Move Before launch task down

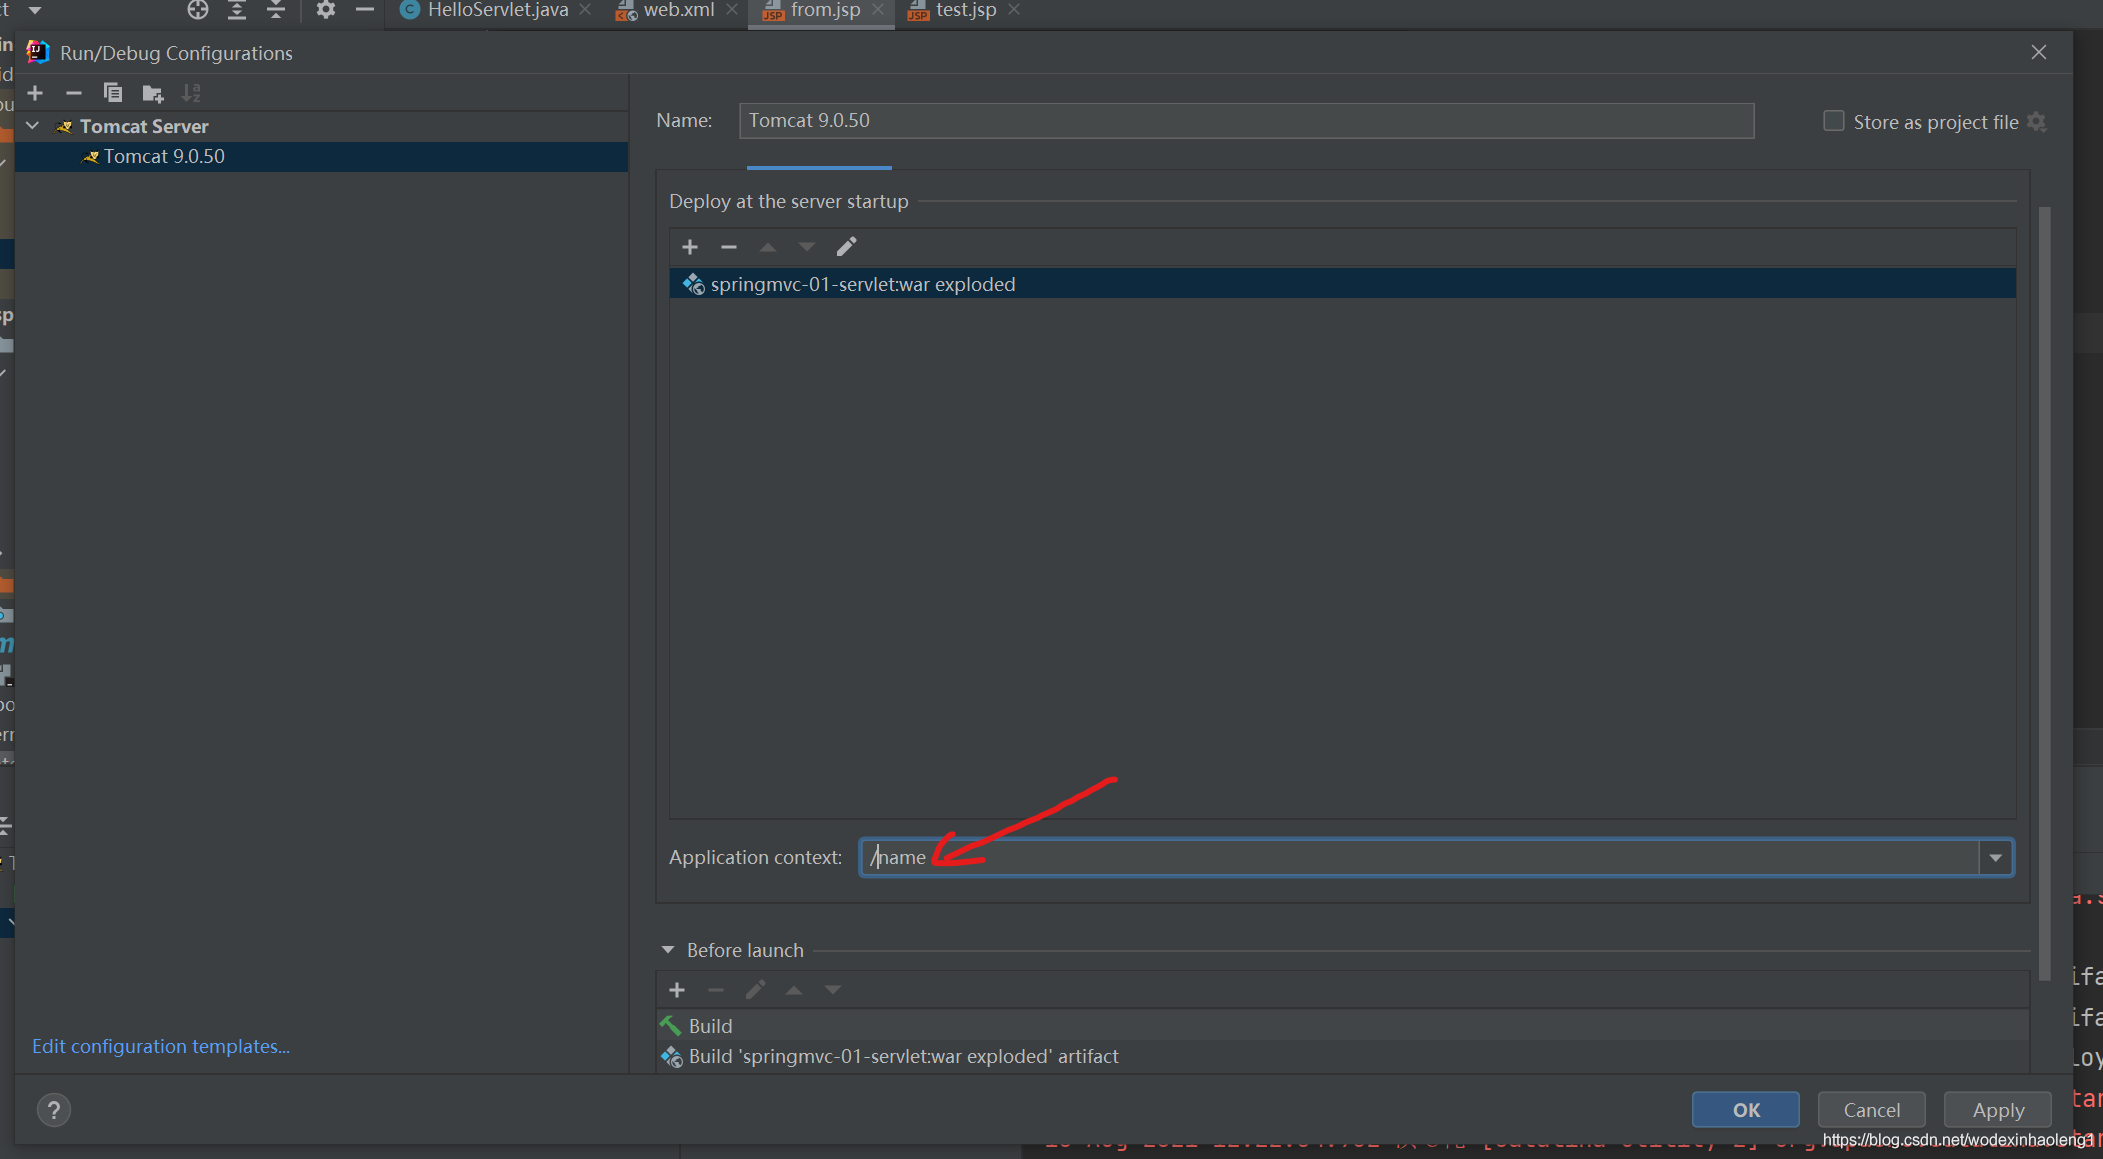[x=833, y=990]
